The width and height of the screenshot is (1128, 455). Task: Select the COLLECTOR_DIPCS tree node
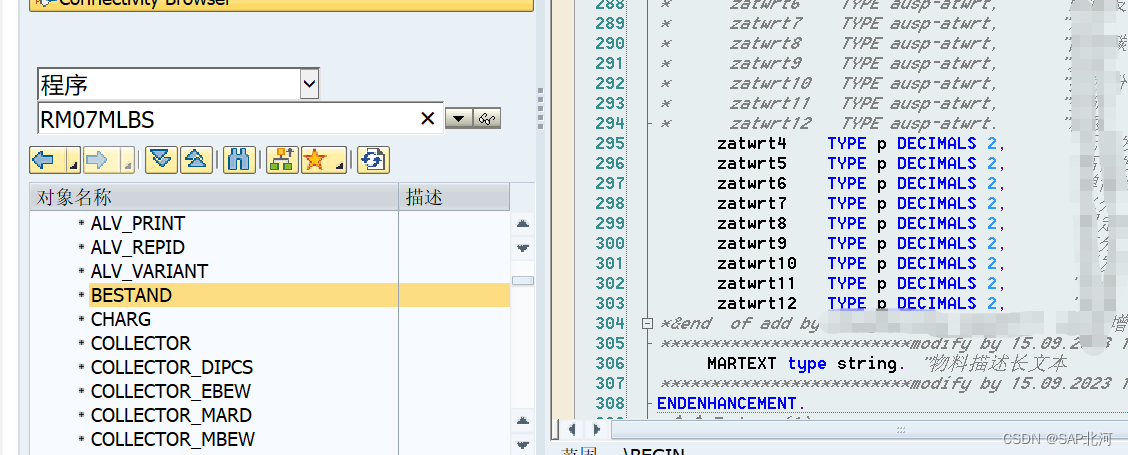pyautogui.click(x=172, y=367)
